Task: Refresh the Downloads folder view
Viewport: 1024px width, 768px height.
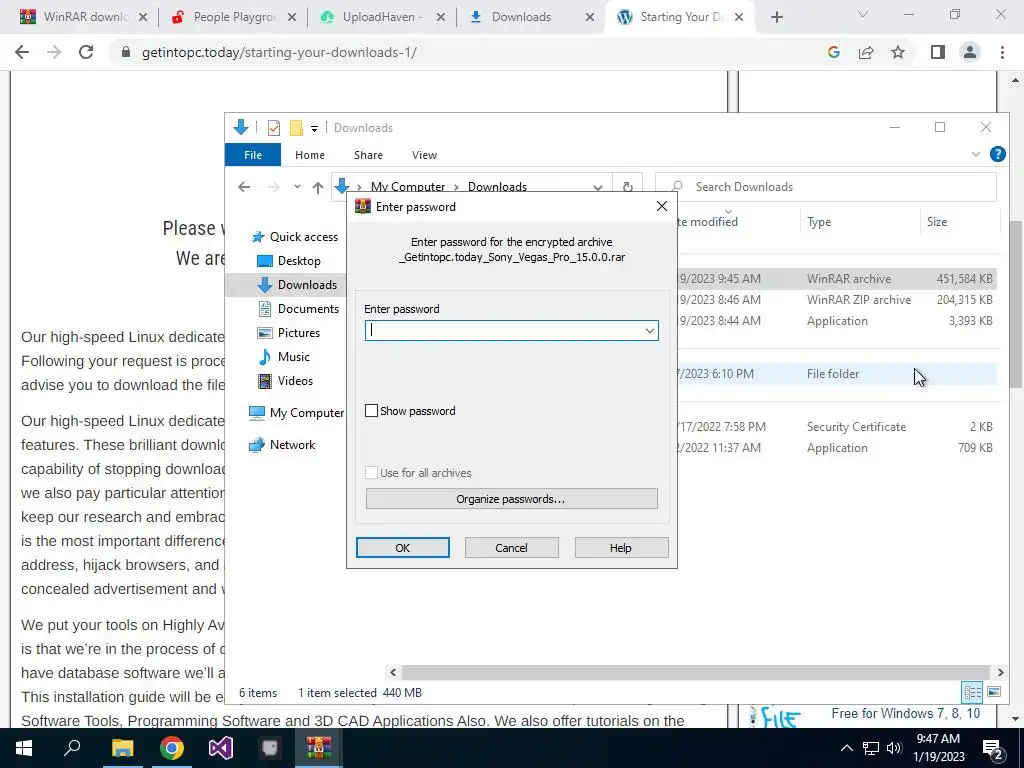Action: pyautogui.click(x=628, y=187)
